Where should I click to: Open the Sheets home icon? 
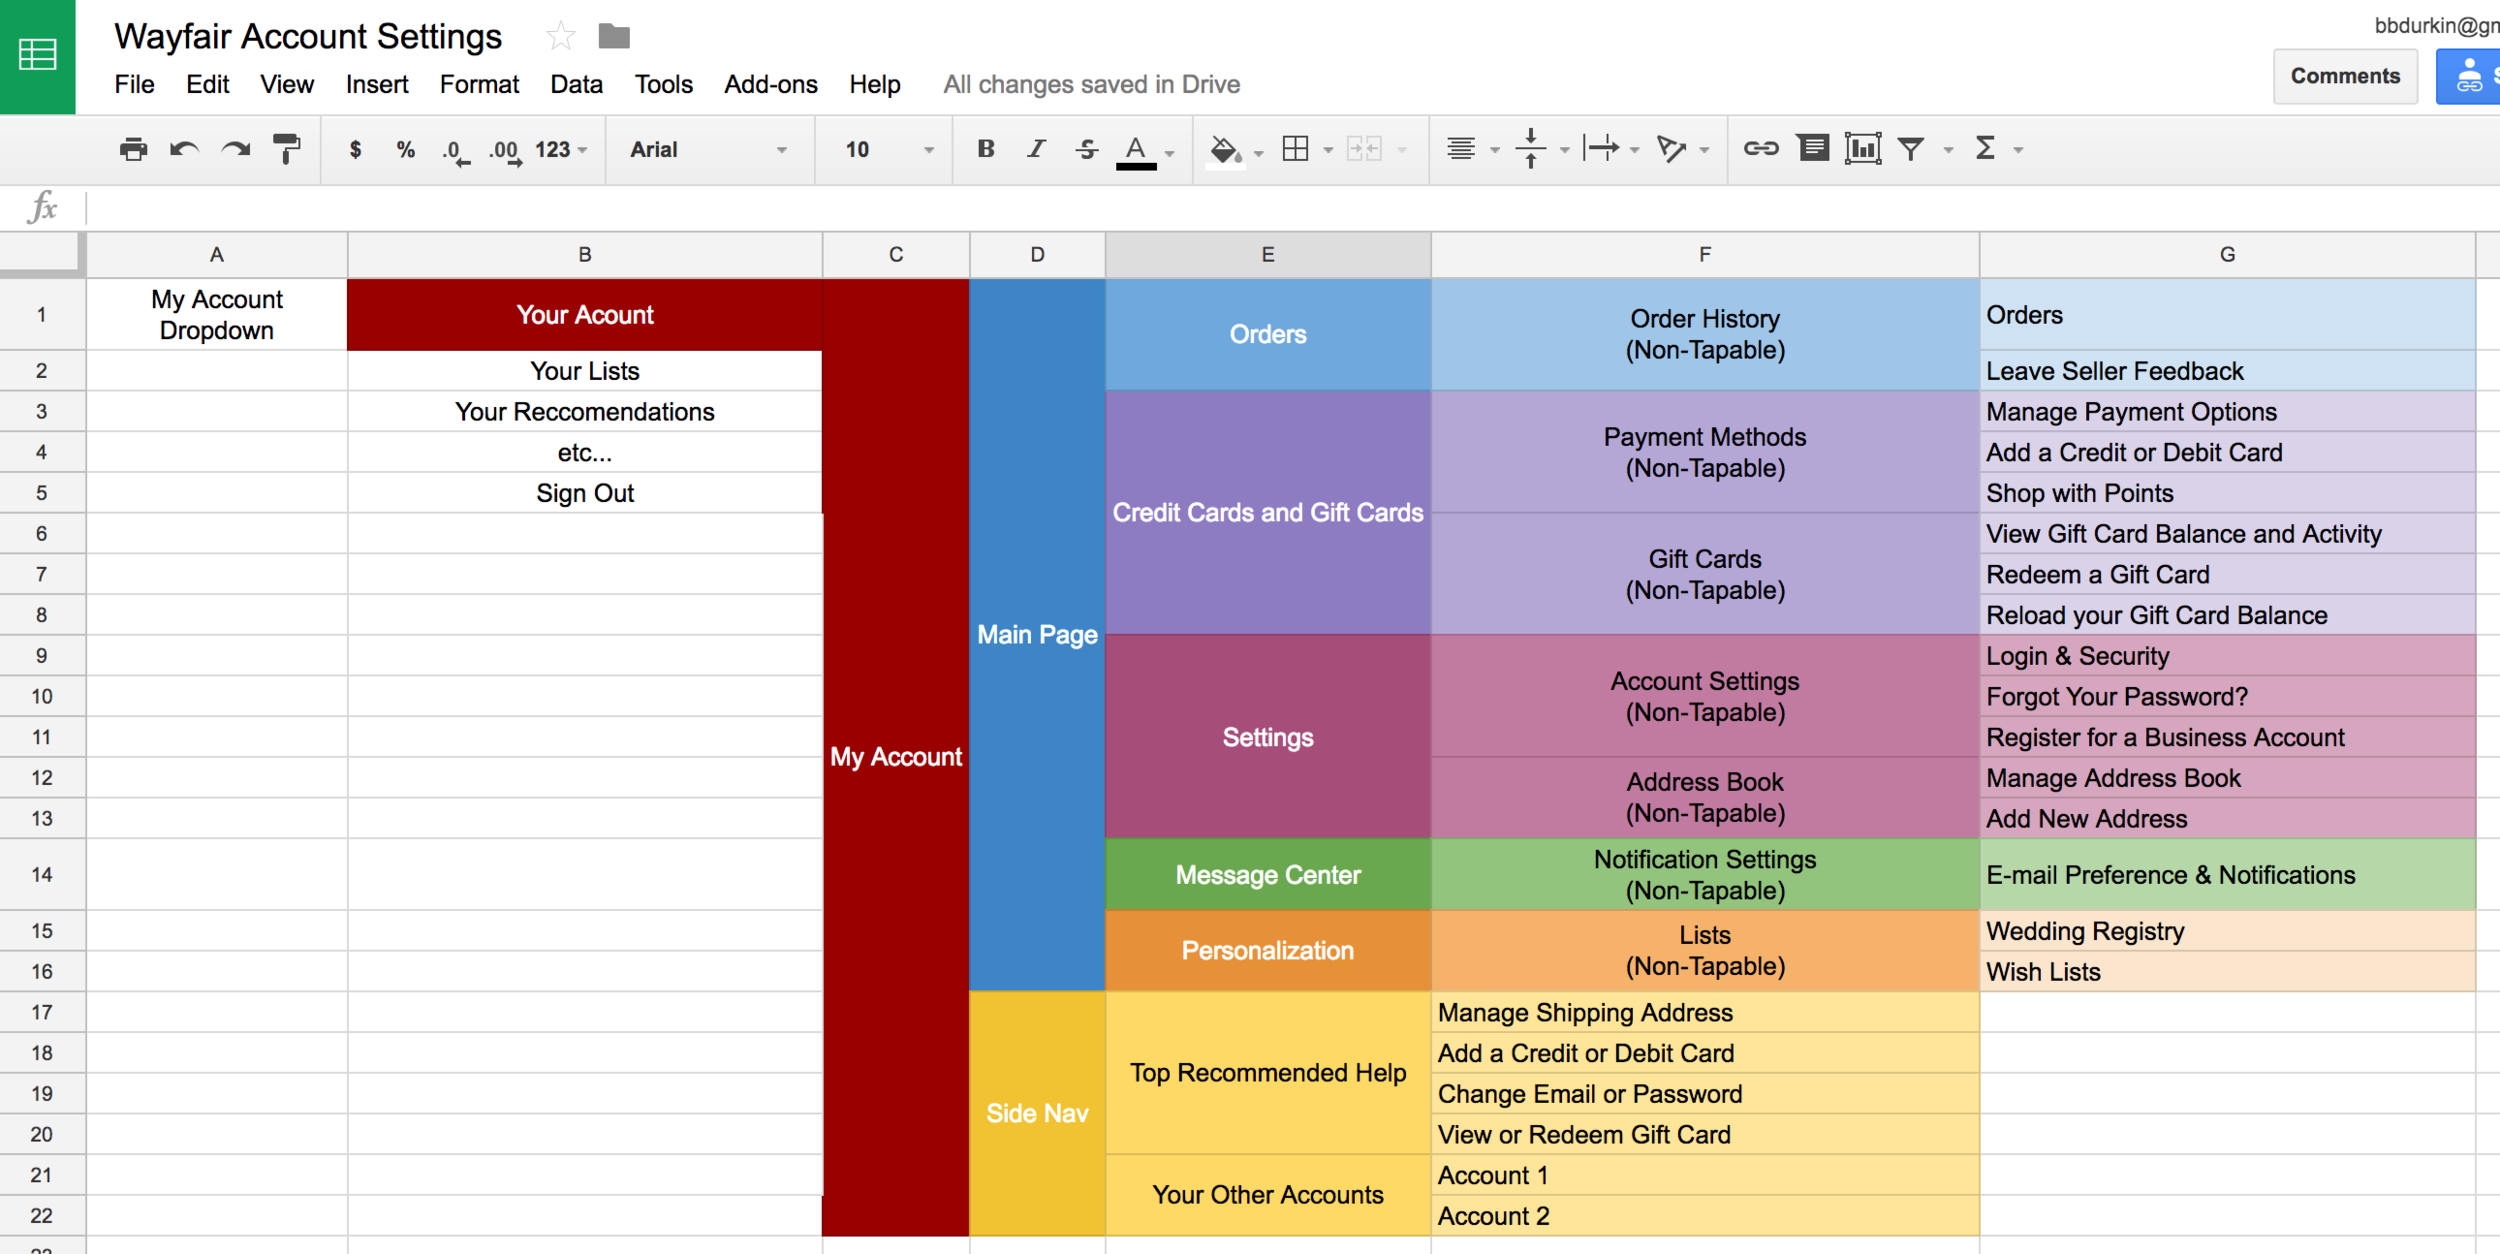coord(37,56)
